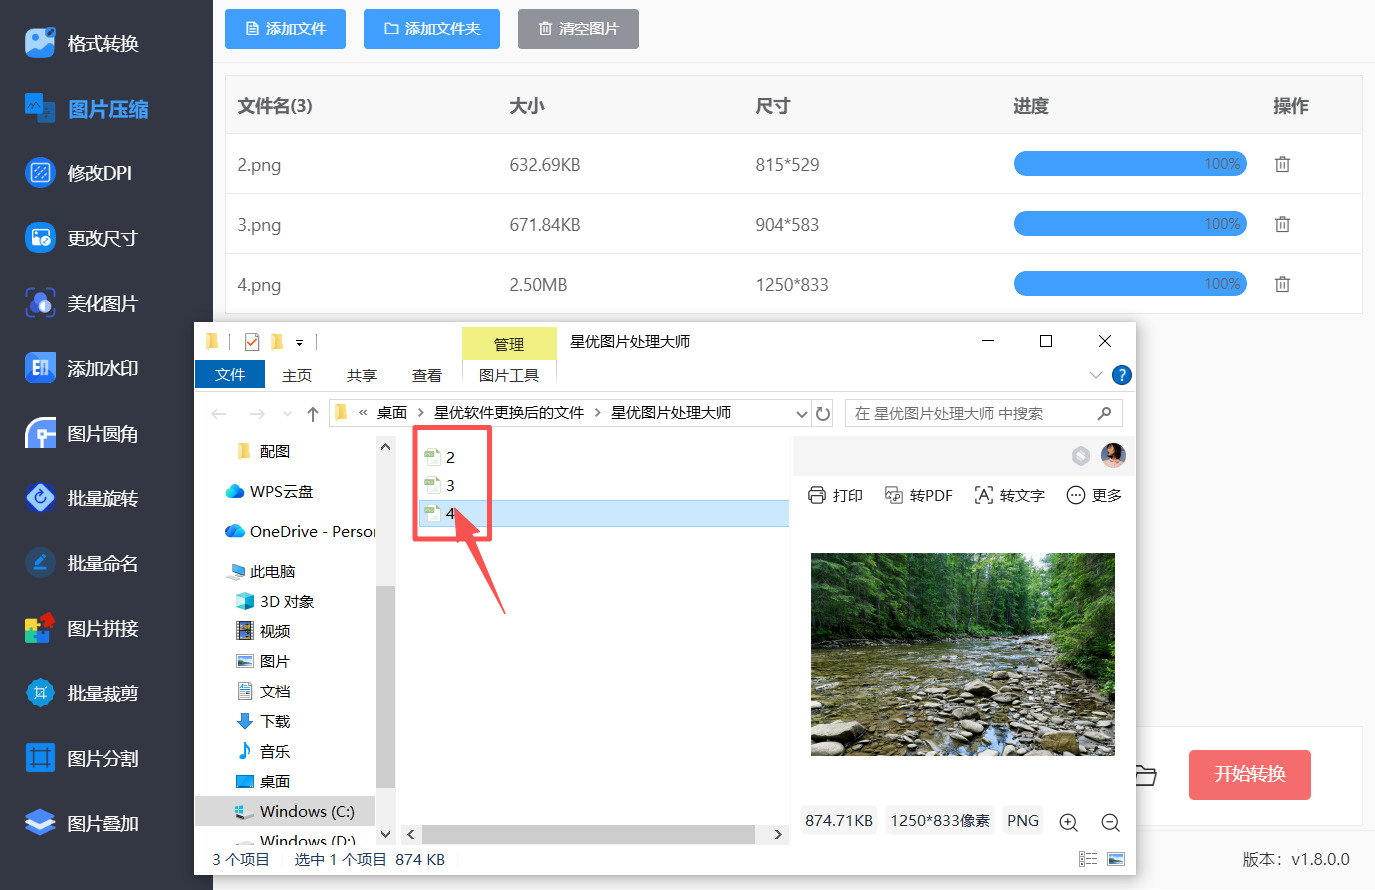Open 格式转换 in the sidebar
The image size is (1375, 890).
coord(82,43)
